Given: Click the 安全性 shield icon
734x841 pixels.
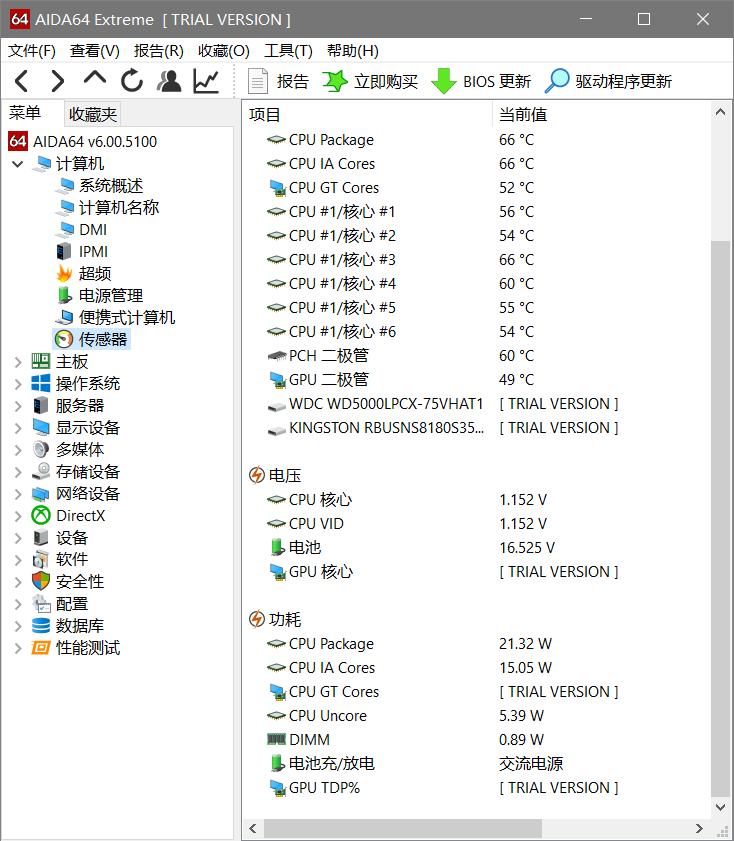Looking at the screenshot, I should point(41,581).
